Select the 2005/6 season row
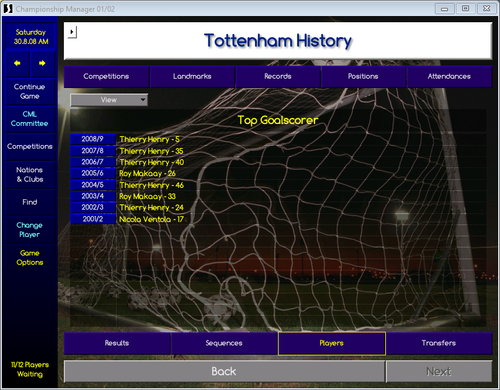500x390 pixels. click(x=93, y=173)
